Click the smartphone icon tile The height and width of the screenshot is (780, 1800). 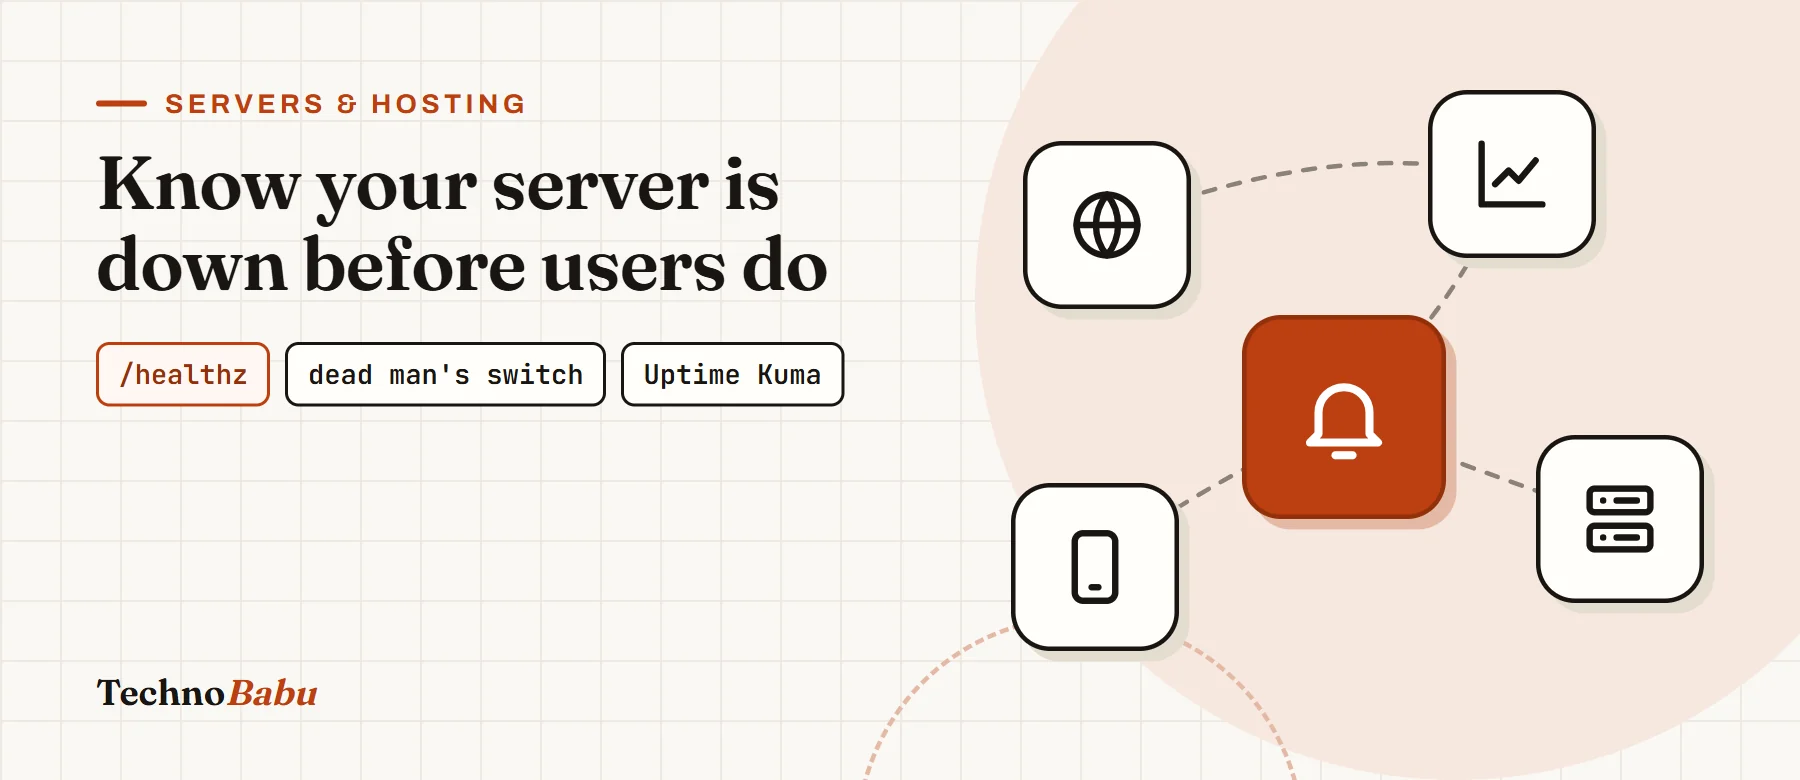1095,567
